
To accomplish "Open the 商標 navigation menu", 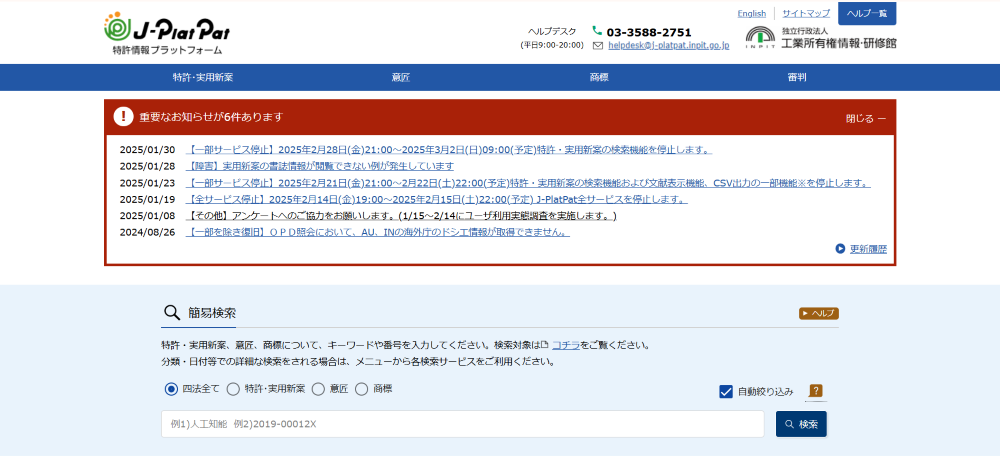I will (599, 77).
